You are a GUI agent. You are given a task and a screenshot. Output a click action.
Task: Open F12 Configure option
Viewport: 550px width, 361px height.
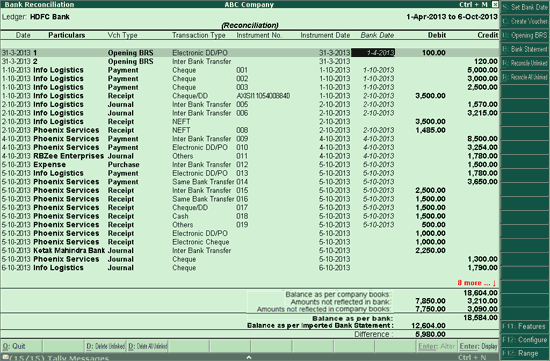click(525, 340)
